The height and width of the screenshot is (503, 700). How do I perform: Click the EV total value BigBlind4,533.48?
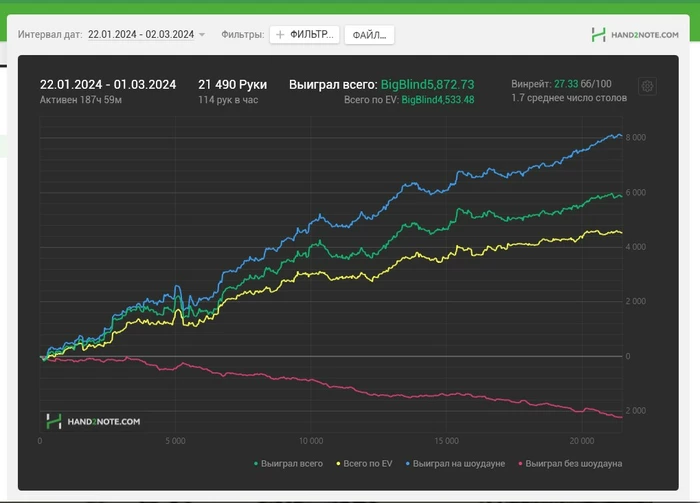(x=438, y=100)
